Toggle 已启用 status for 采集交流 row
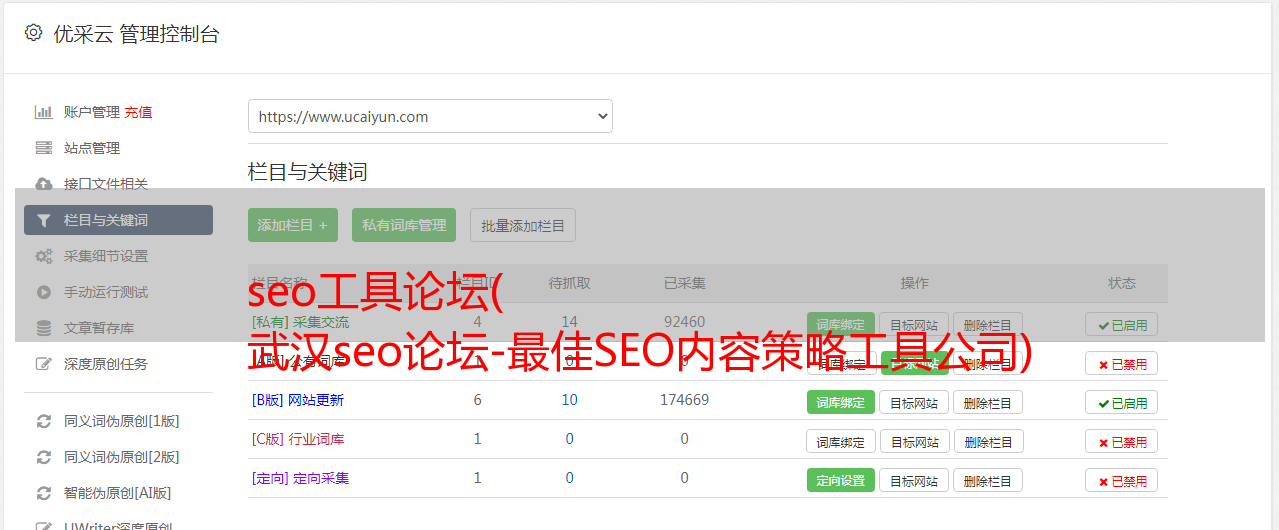 [1122, 324]
